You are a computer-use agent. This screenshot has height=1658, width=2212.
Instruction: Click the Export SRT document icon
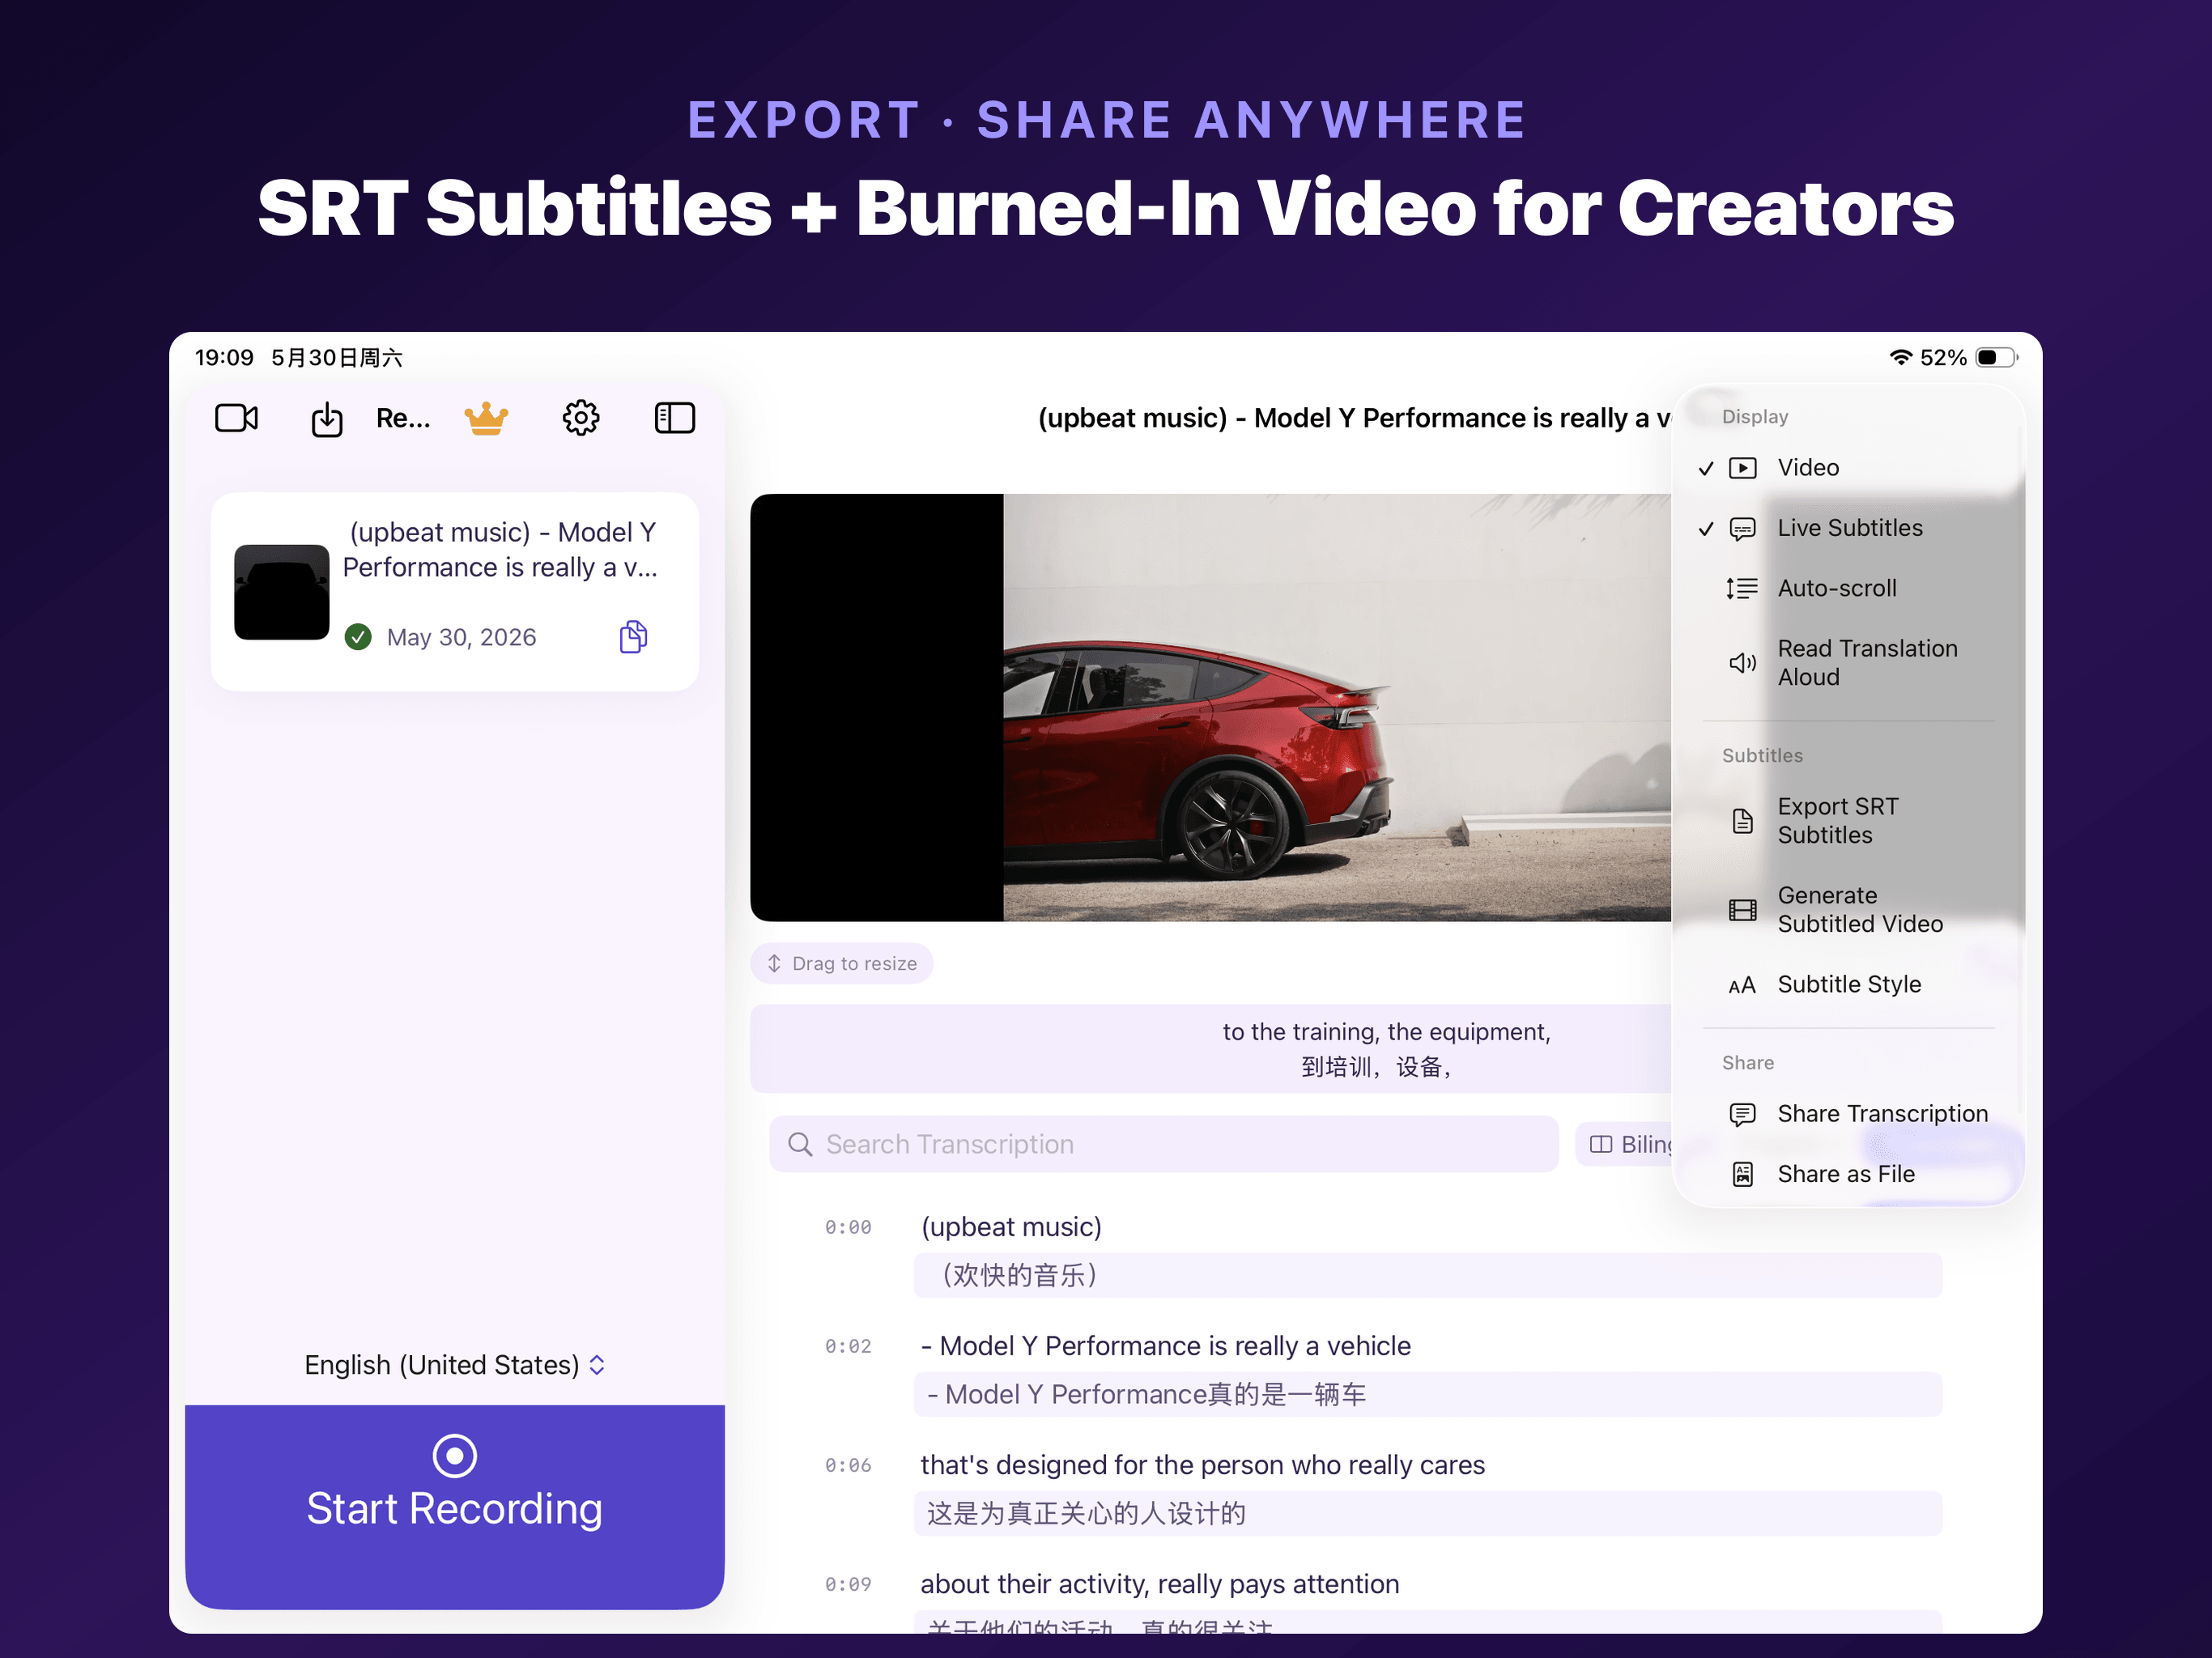(1743, 821)
